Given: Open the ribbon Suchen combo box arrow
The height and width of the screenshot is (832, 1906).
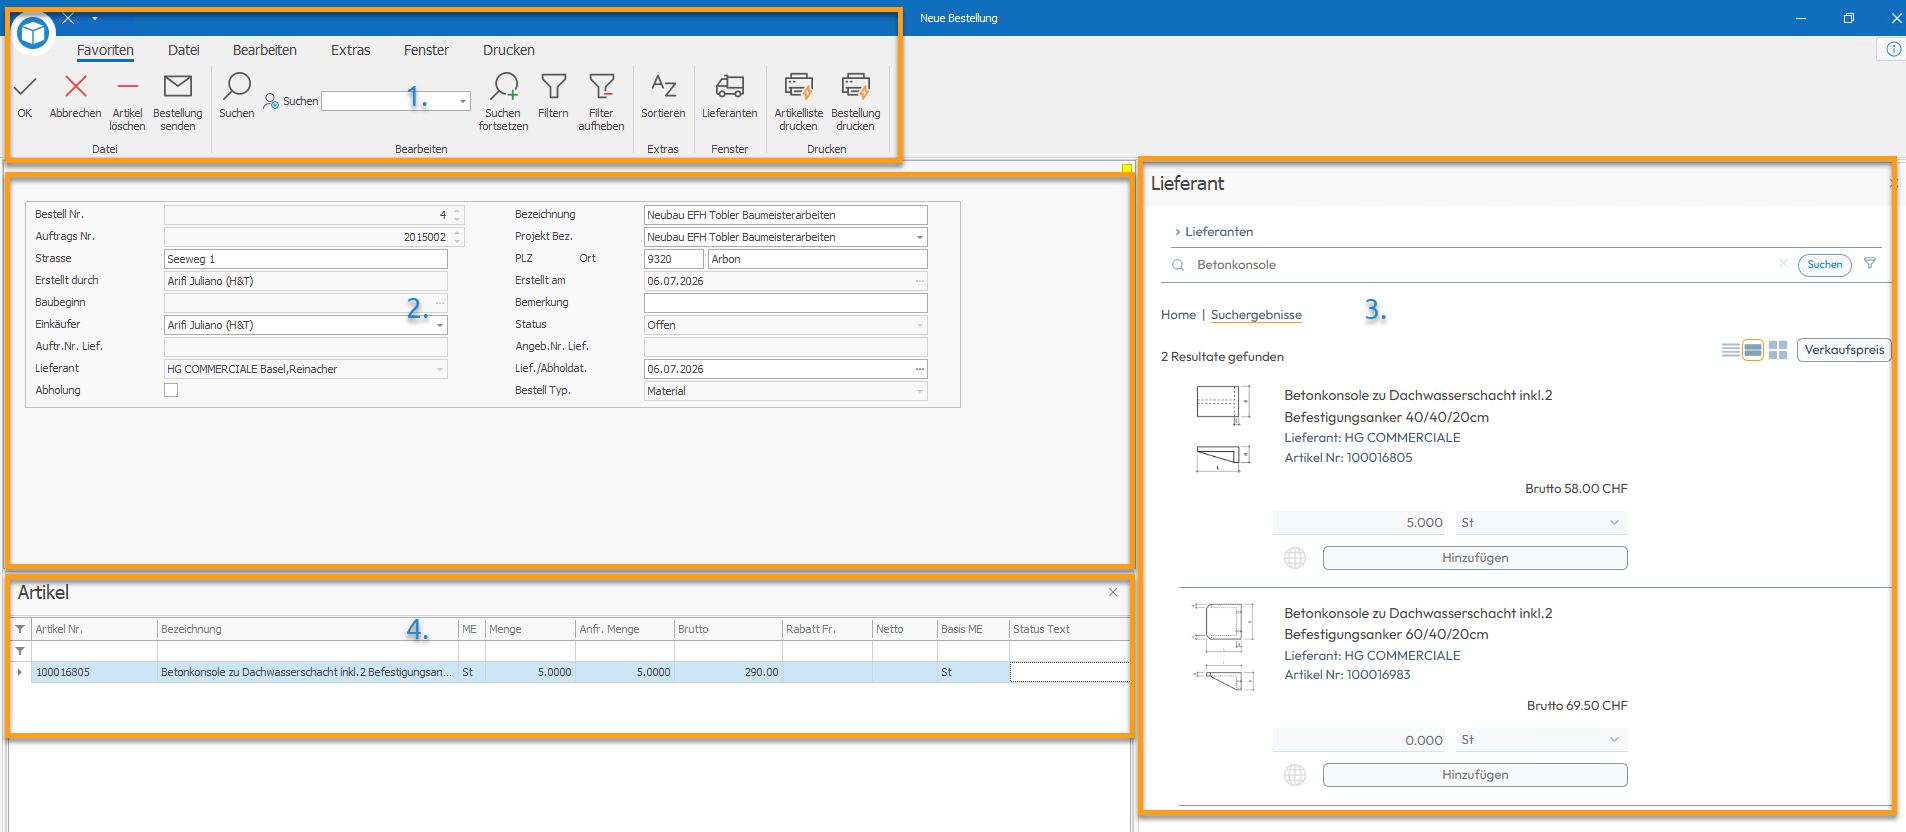Looking at the screenshot, I should 462,101.
